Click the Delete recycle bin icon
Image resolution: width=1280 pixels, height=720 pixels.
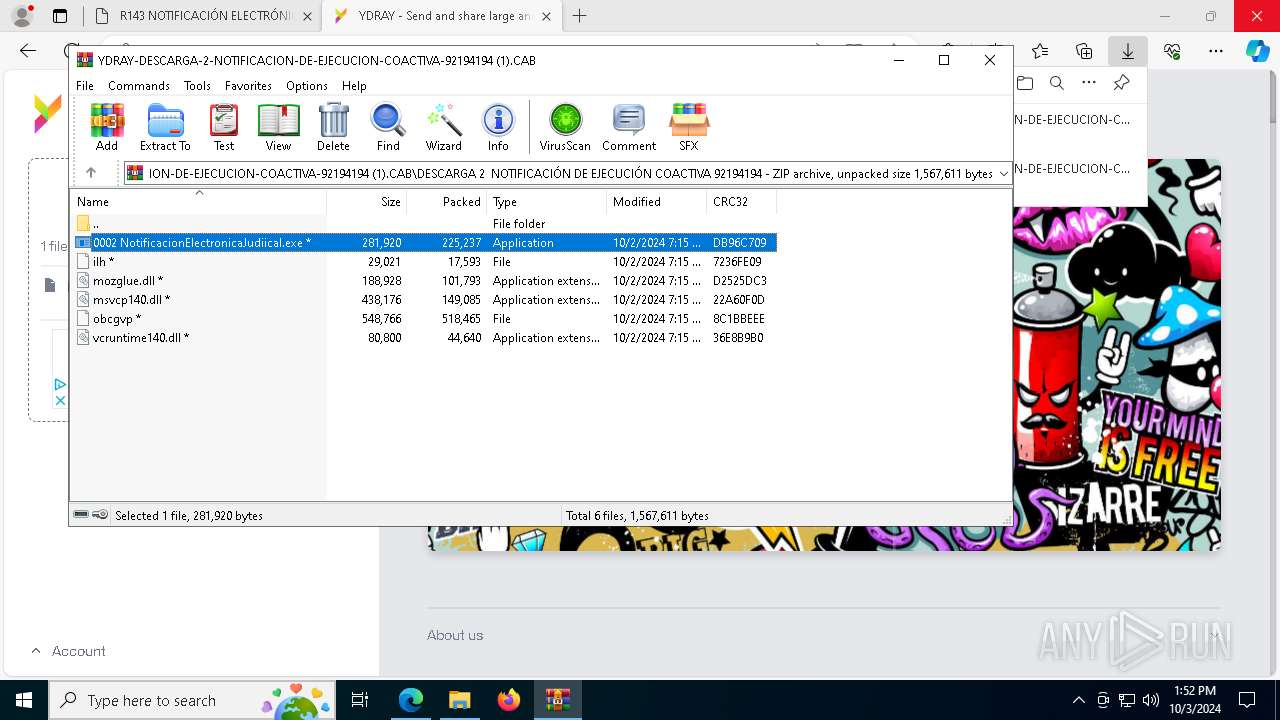pyautogui.click(x=333, y=127)
